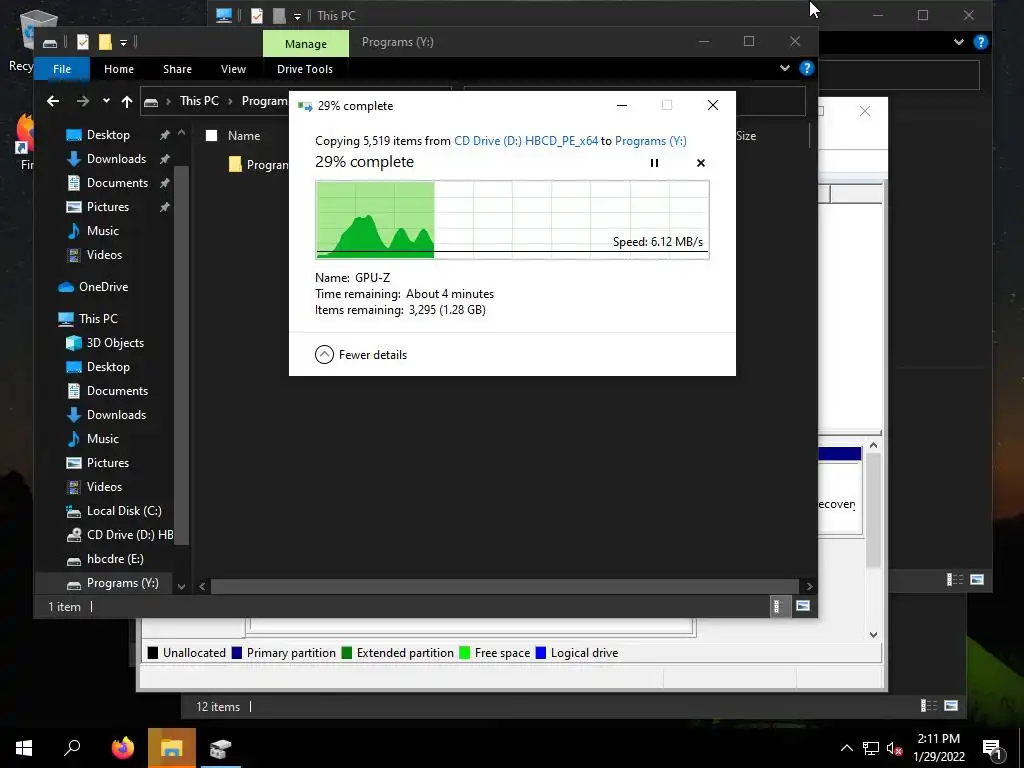
Task: Open the notification center icon
Action: (992, 750)
